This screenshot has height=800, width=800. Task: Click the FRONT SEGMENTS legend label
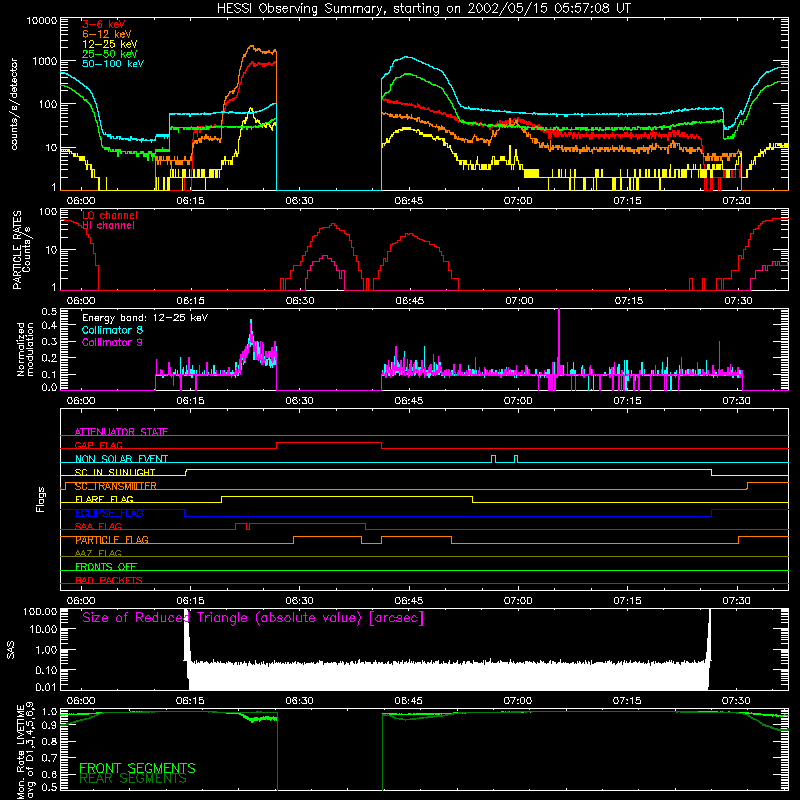137,768
